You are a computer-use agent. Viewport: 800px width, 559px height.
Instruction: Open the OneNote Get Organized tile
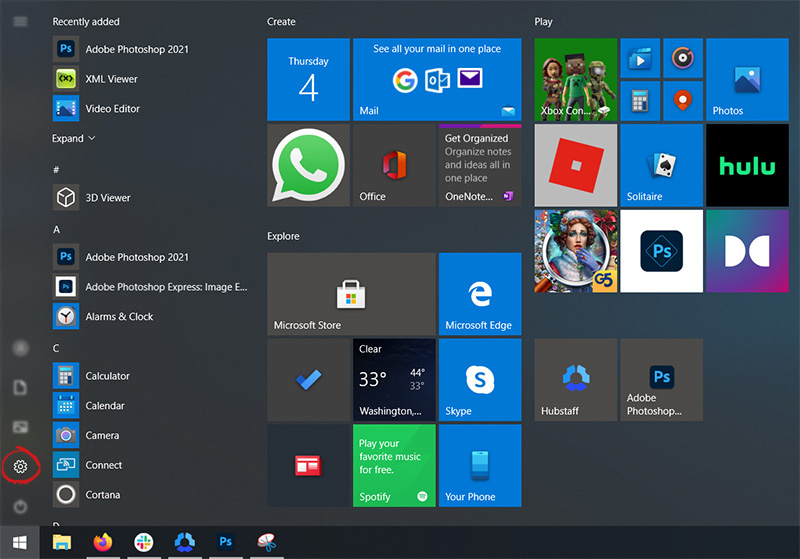pos(480,165)
